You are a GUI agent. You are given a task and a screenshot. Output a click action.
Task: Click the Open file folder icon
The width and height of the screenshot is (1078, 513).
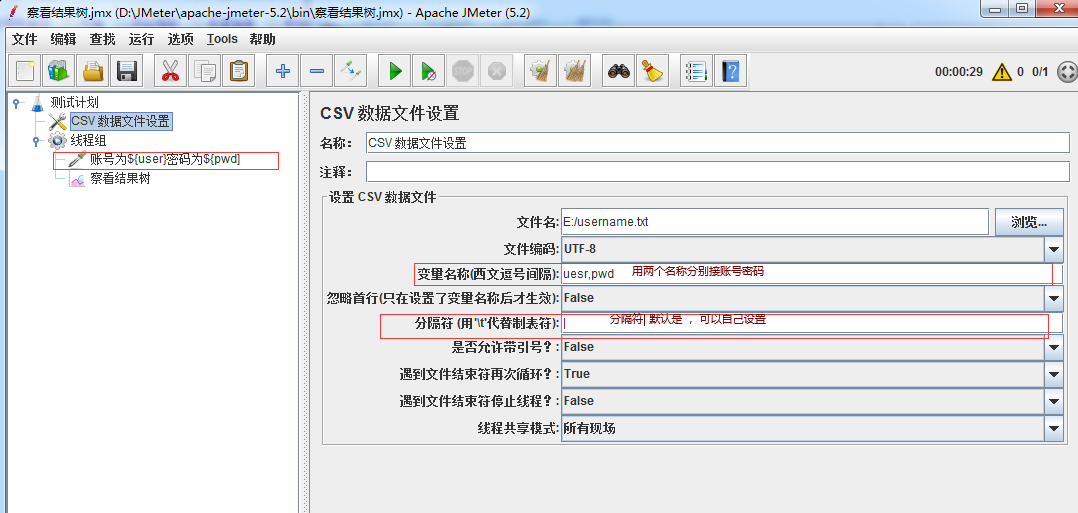[93, 71]
